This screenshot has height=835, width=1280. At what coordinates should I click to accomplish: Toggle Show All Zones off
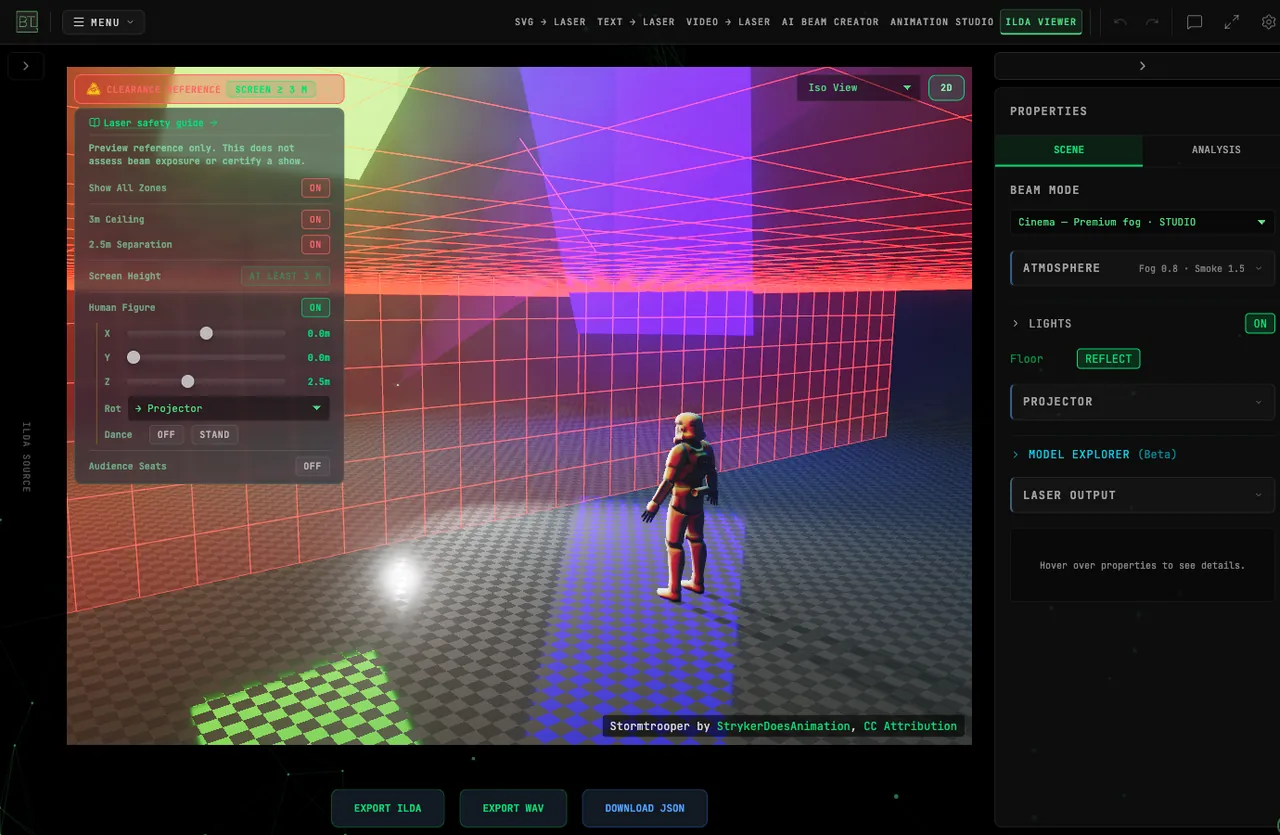click(x=315, y=188)
